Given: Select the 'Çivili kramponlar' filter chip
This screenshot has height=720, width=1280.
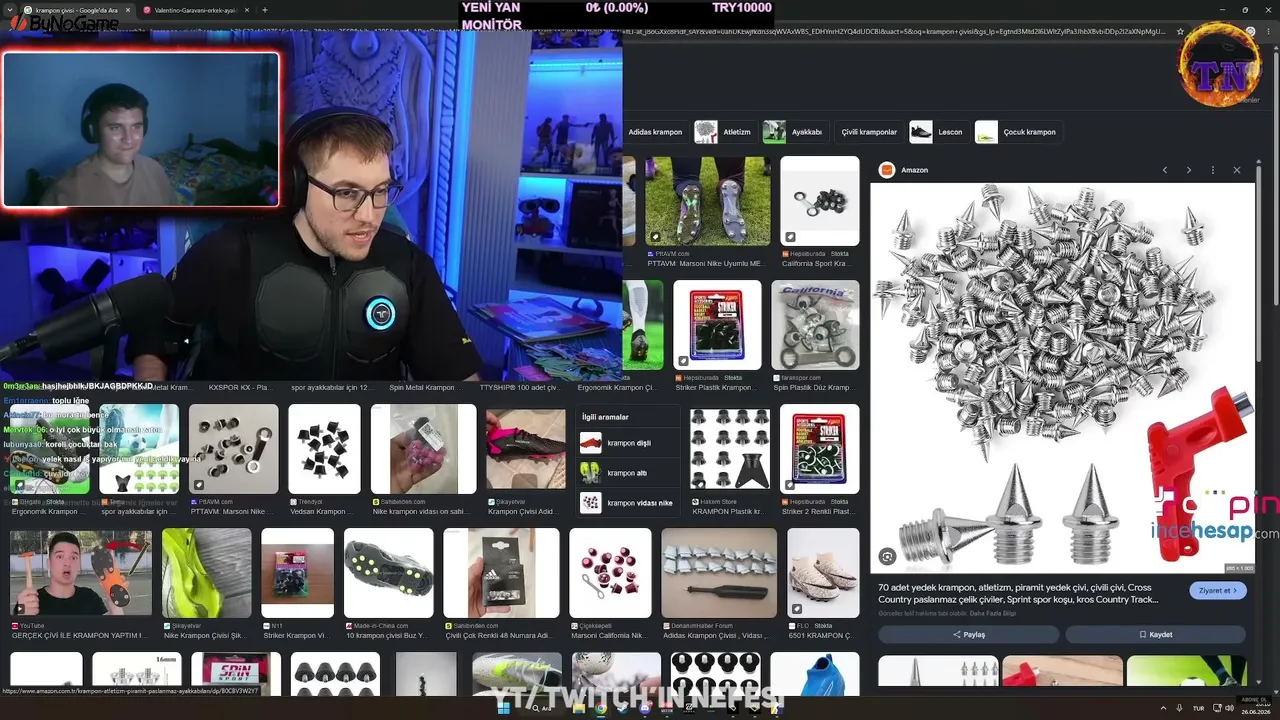Looking at the screenshot, I should [x=869, y=132].
